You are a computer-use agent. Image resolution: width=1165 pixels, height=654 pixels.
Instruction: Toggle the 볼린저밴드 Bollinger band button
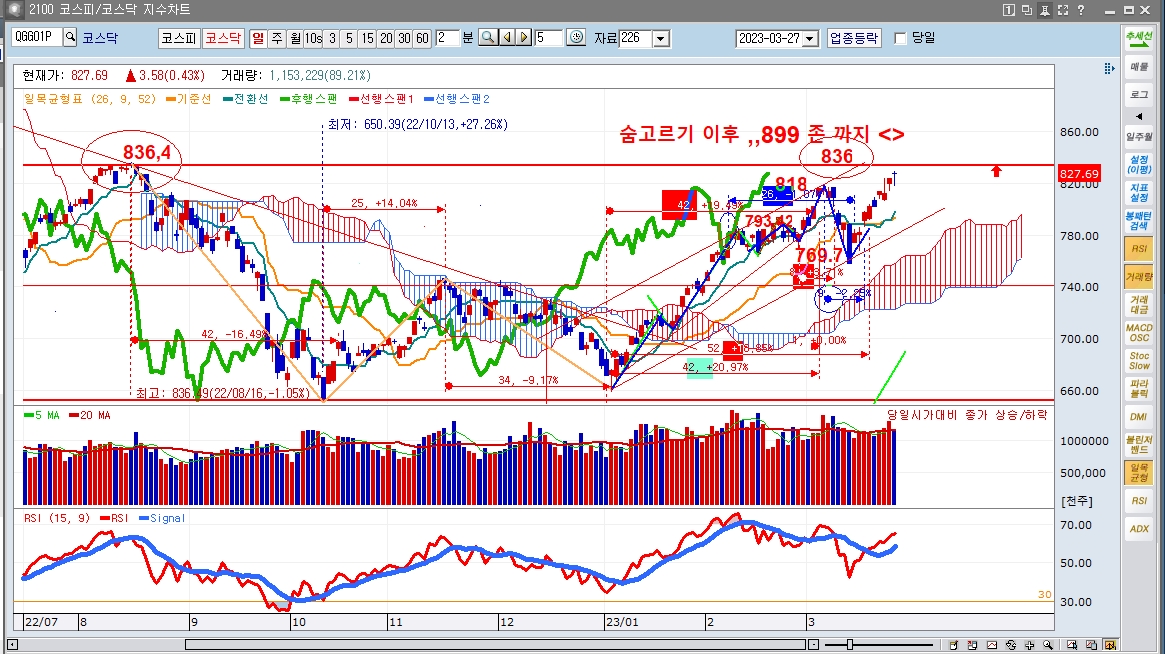pos(1139,444)
